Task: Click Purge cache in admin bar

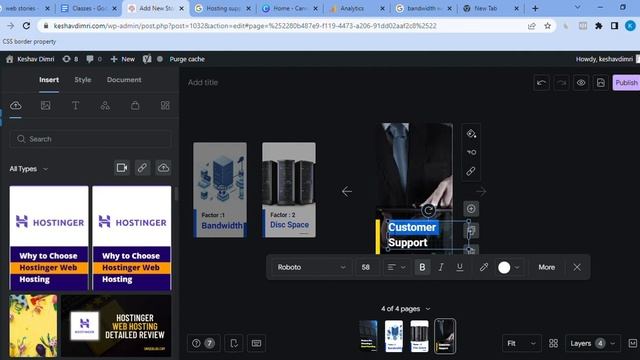Action: pos(187,59)
